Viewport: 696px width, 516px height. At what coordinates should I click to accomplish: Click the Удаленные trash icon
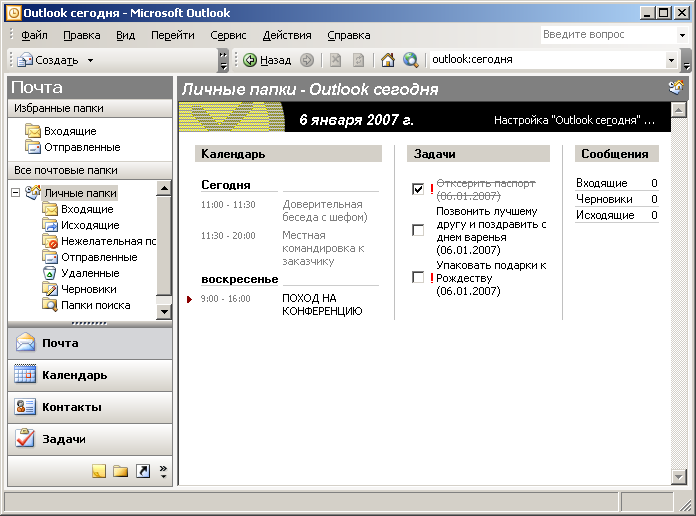50,273
